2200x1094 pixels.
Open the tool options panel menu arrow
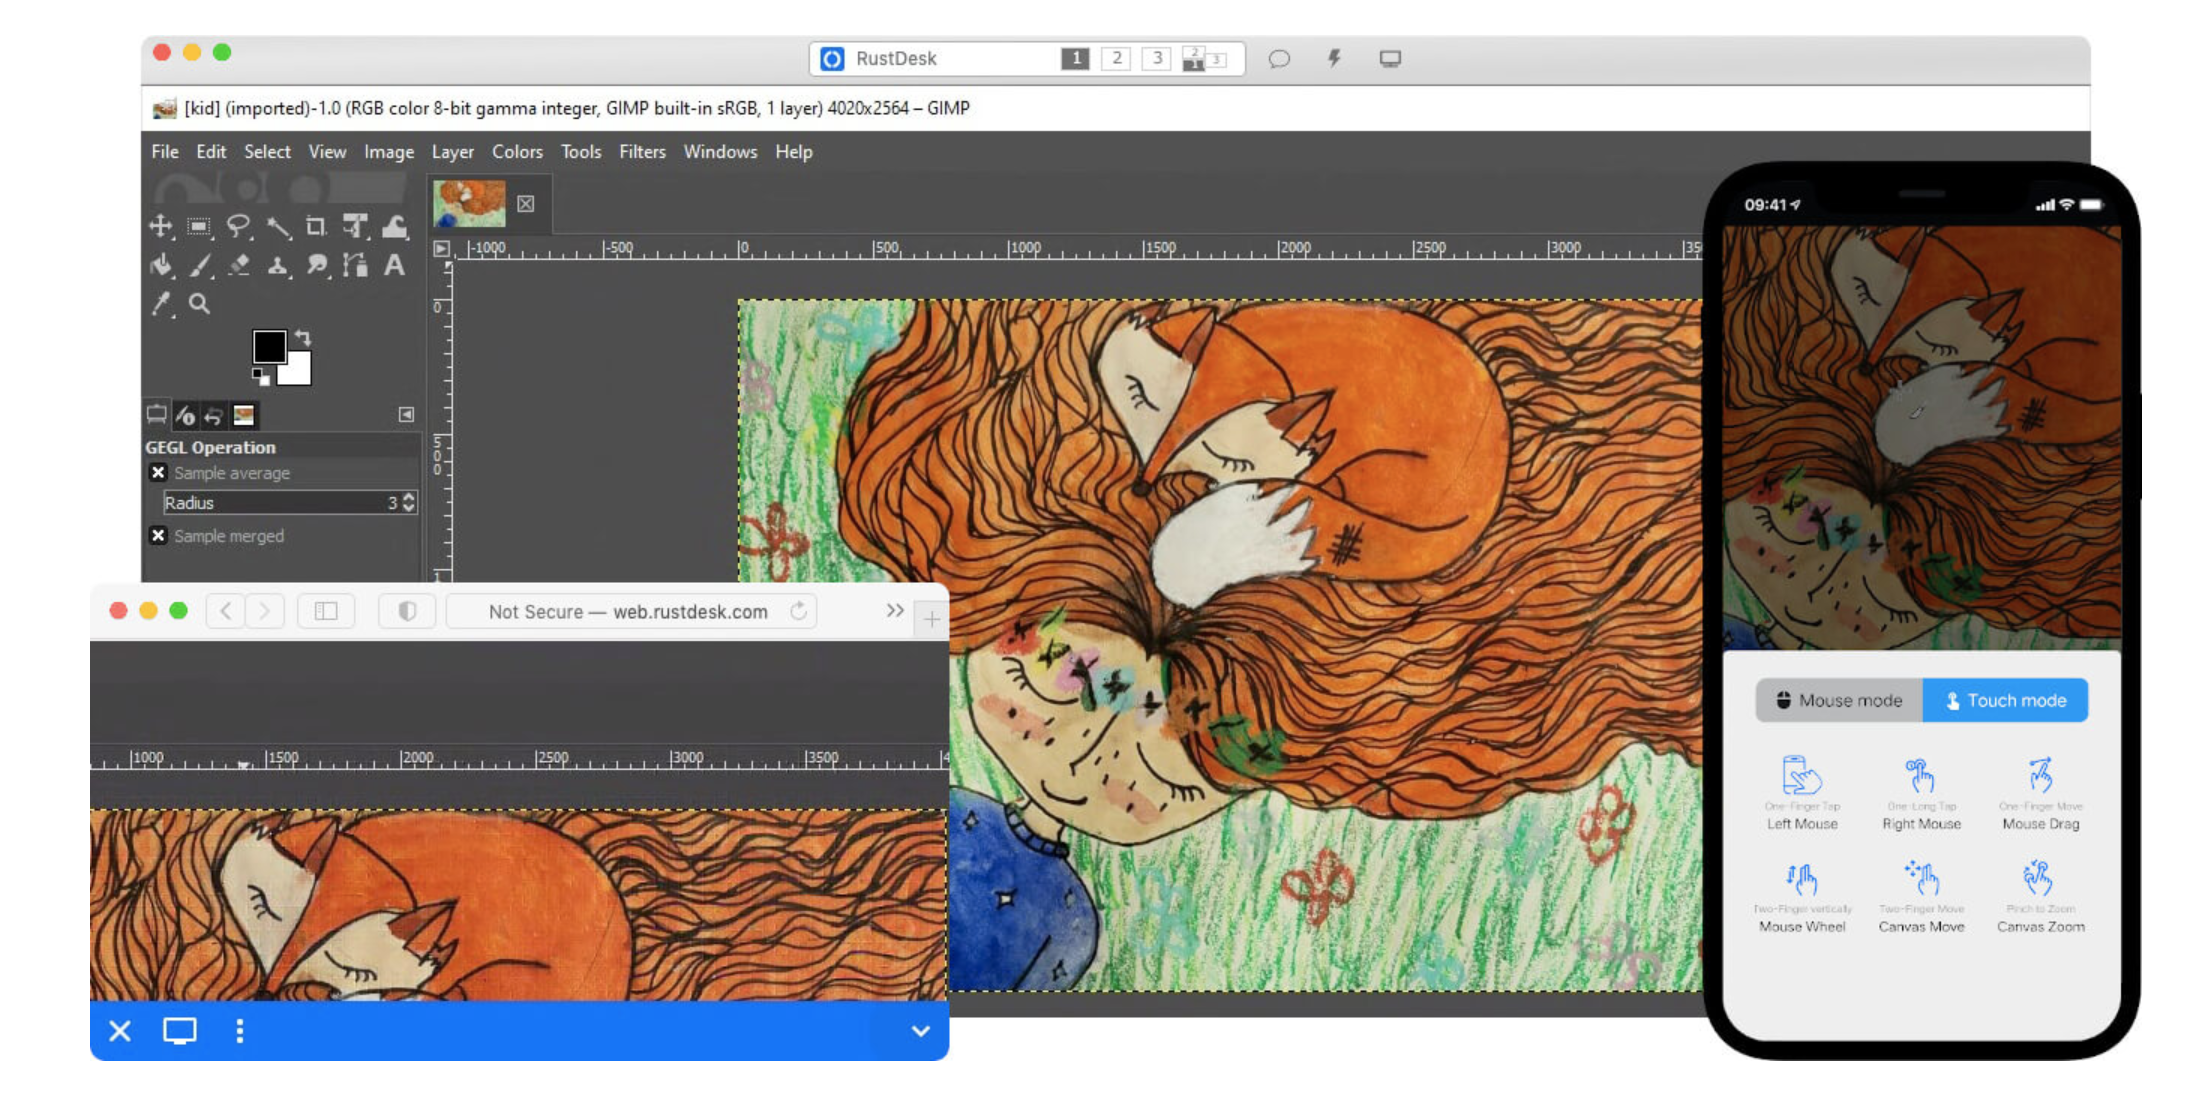tap(406, 414)
